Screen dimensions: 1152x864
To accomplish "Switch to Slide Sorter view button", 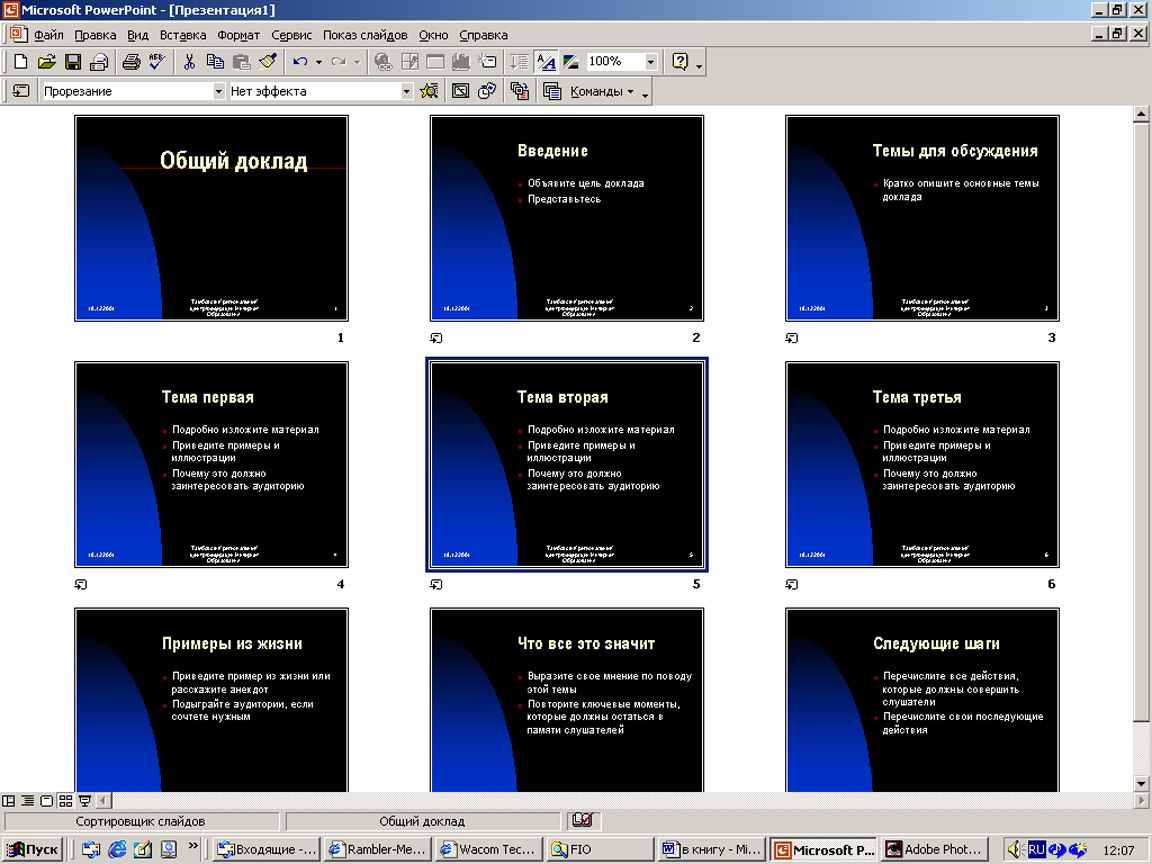I will pos(65,800).
